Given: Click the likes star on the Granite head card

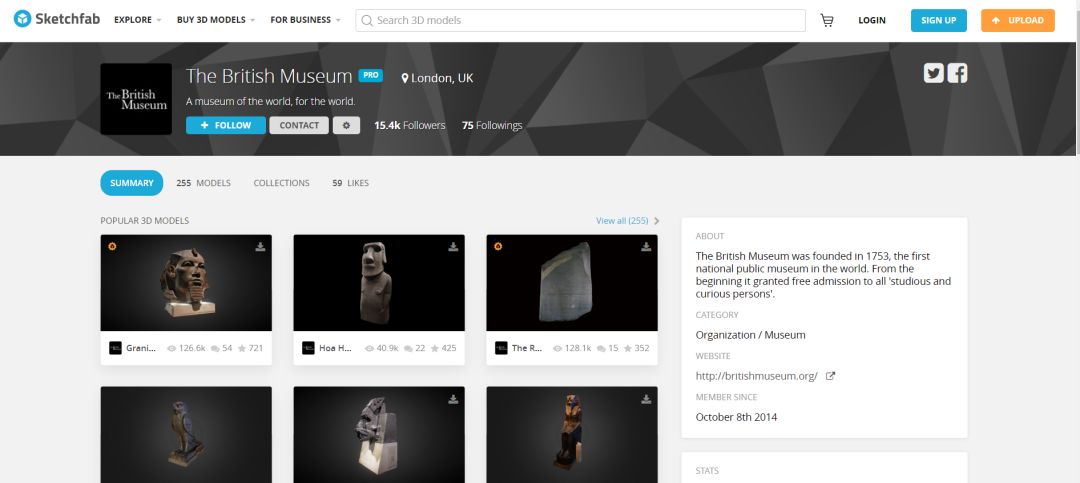Looking at the screenshot, I should pos(242,349).
